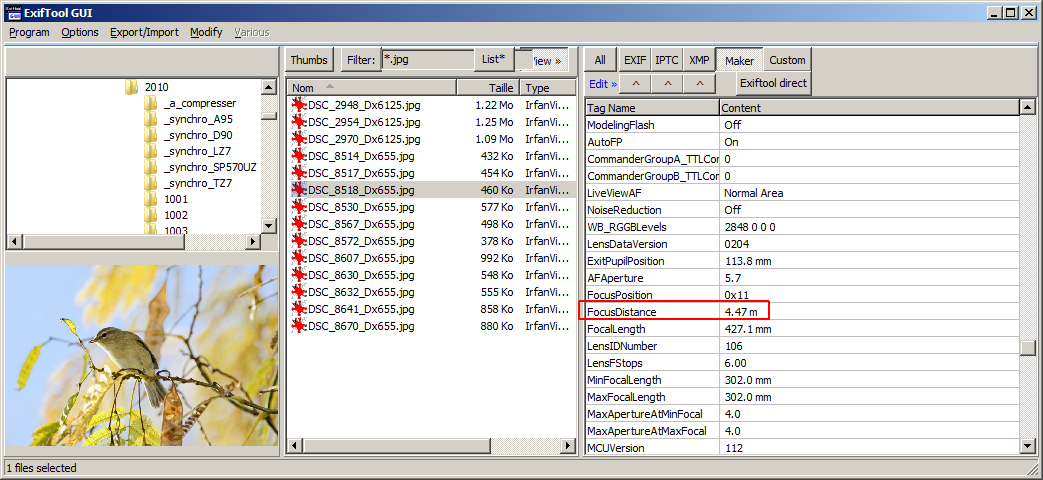Click metadata panel scrollbar up arrow
The width and height of the screenshot is (1043, 480).
tap(1027, 107)
